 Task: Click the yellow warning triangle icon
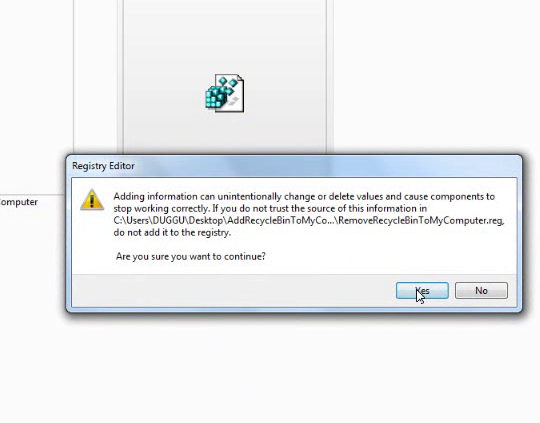[92, 200]
